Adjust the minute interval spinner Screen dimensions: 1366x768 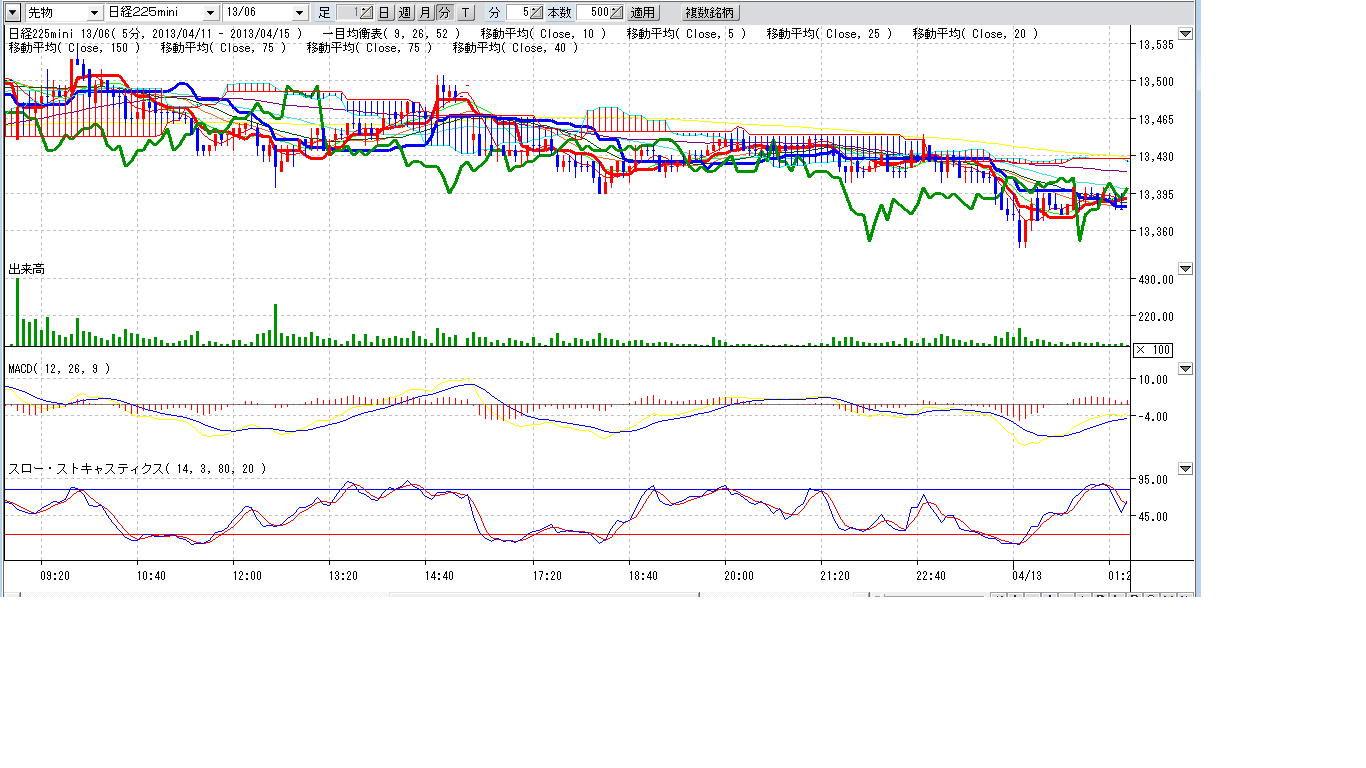537,13
